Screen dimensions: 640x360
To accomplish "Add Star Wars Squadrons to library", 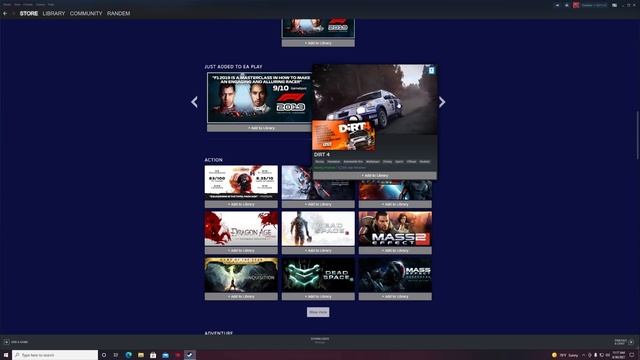I will [241, 204].
